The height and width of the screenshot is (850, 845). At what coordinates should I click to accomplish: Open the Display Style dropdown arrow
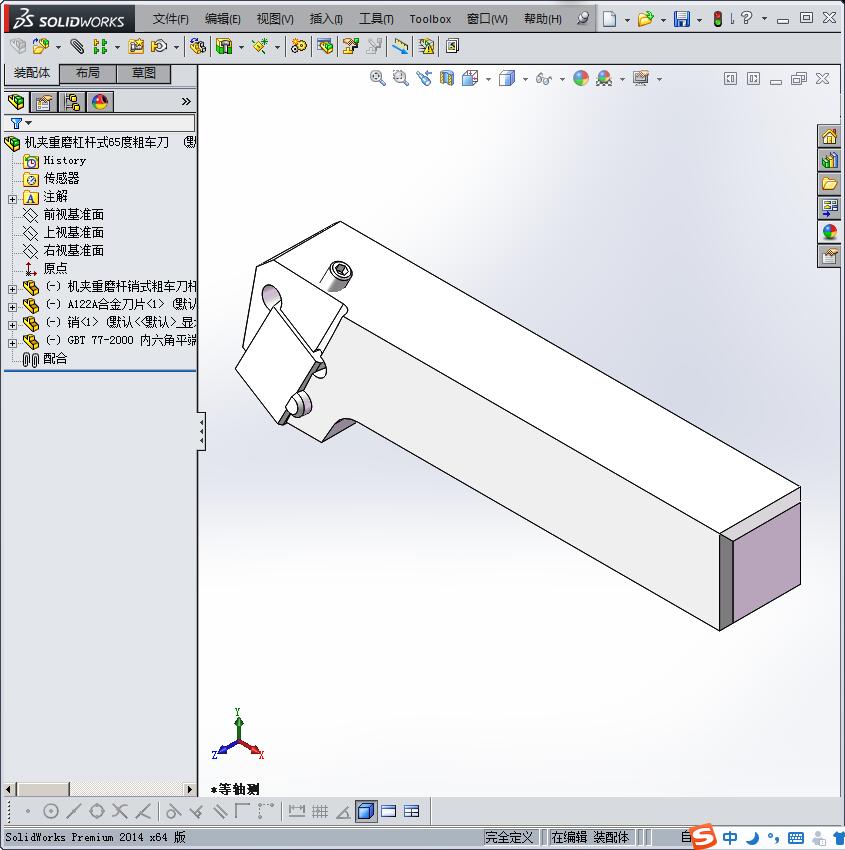(x=525, y=80)
